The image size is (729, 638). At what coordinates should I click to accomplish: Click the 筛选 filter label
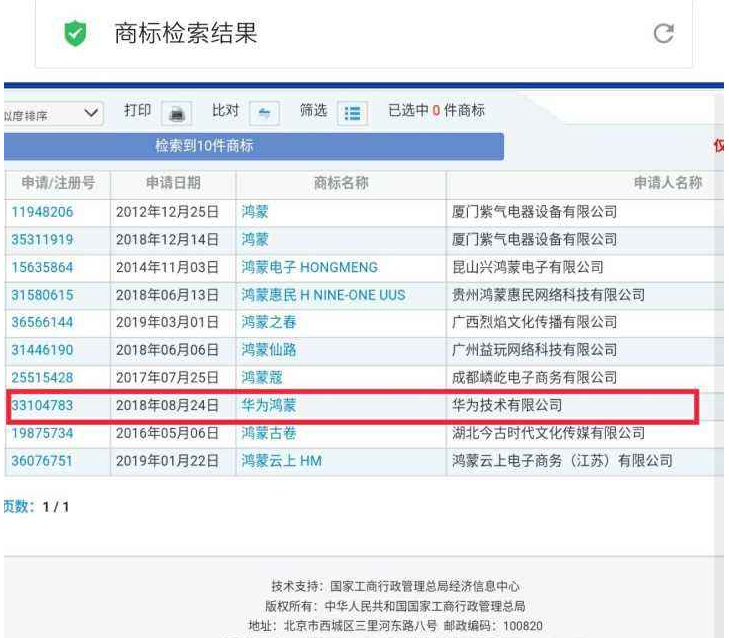313,111
